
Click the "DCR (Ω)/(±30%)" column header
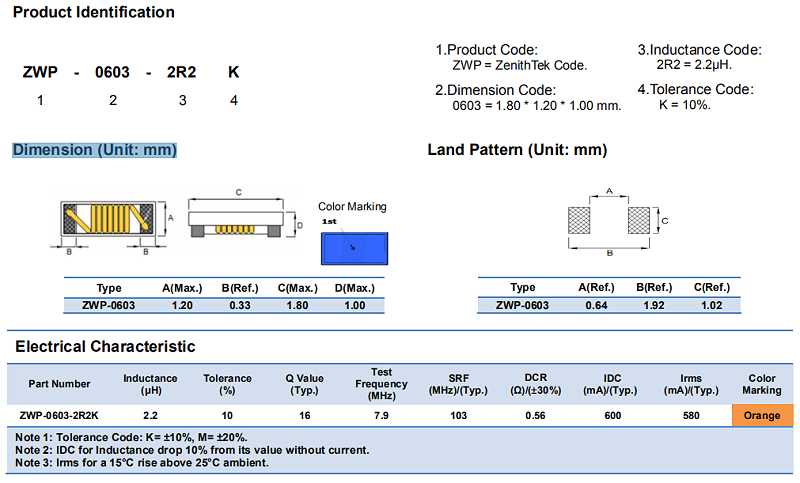(536, 385)
